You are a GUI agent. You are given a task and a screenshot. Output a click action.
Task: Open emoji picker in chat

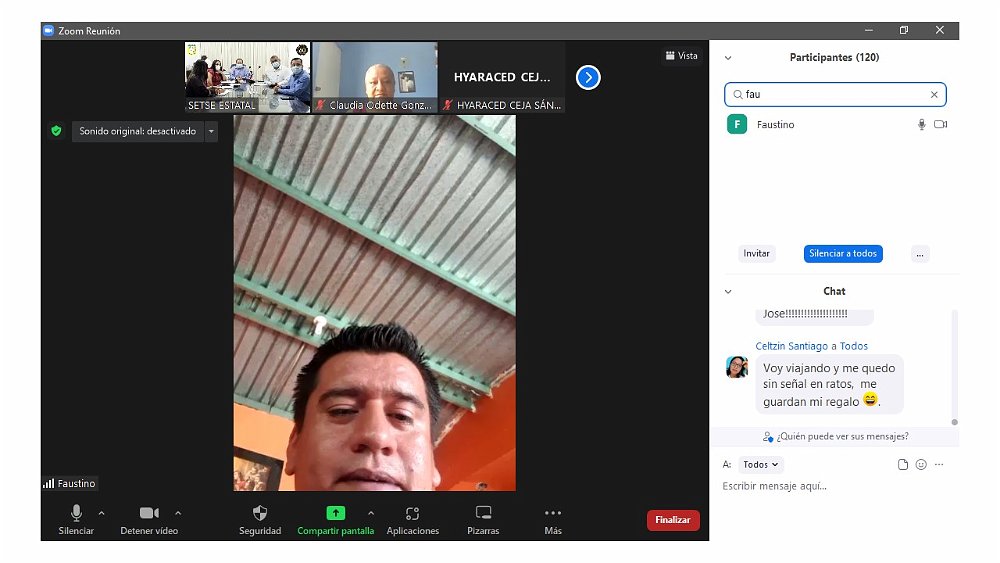point(921,465)
